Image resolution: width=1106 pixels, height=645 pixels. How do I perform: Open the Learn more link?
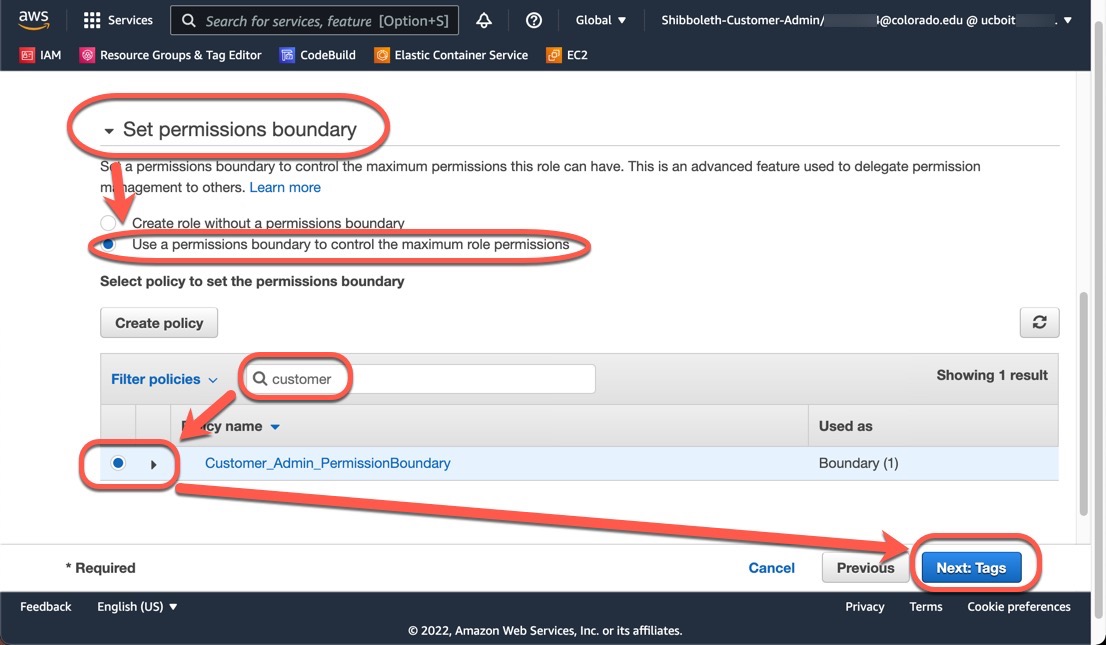tap(285, 187)
